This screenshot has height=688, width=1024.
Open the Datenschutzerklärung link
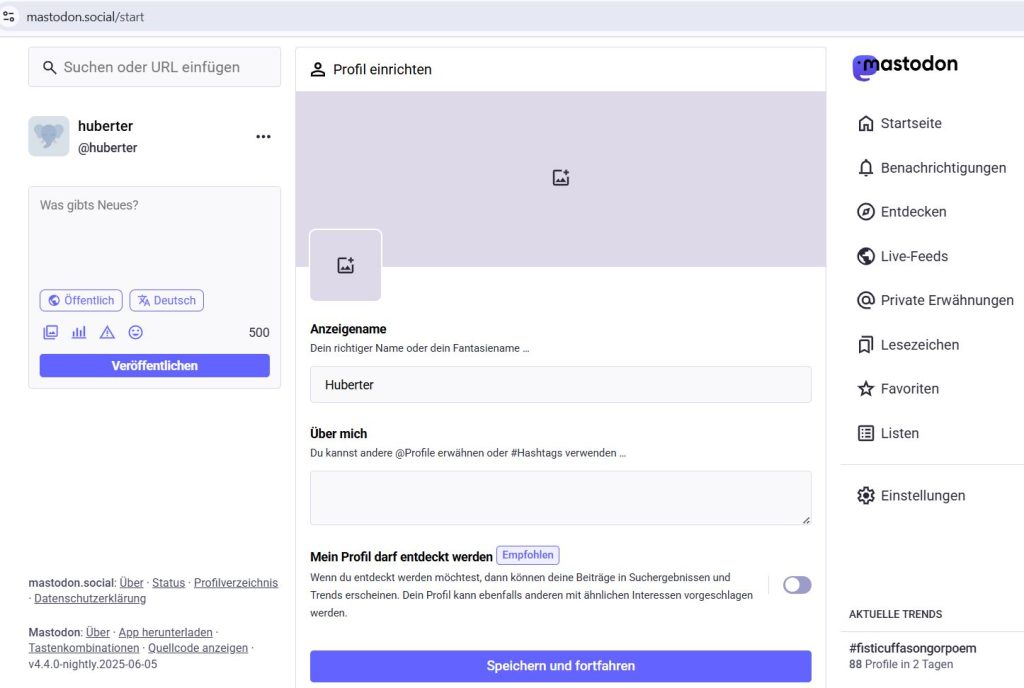[x=90, y=599]
